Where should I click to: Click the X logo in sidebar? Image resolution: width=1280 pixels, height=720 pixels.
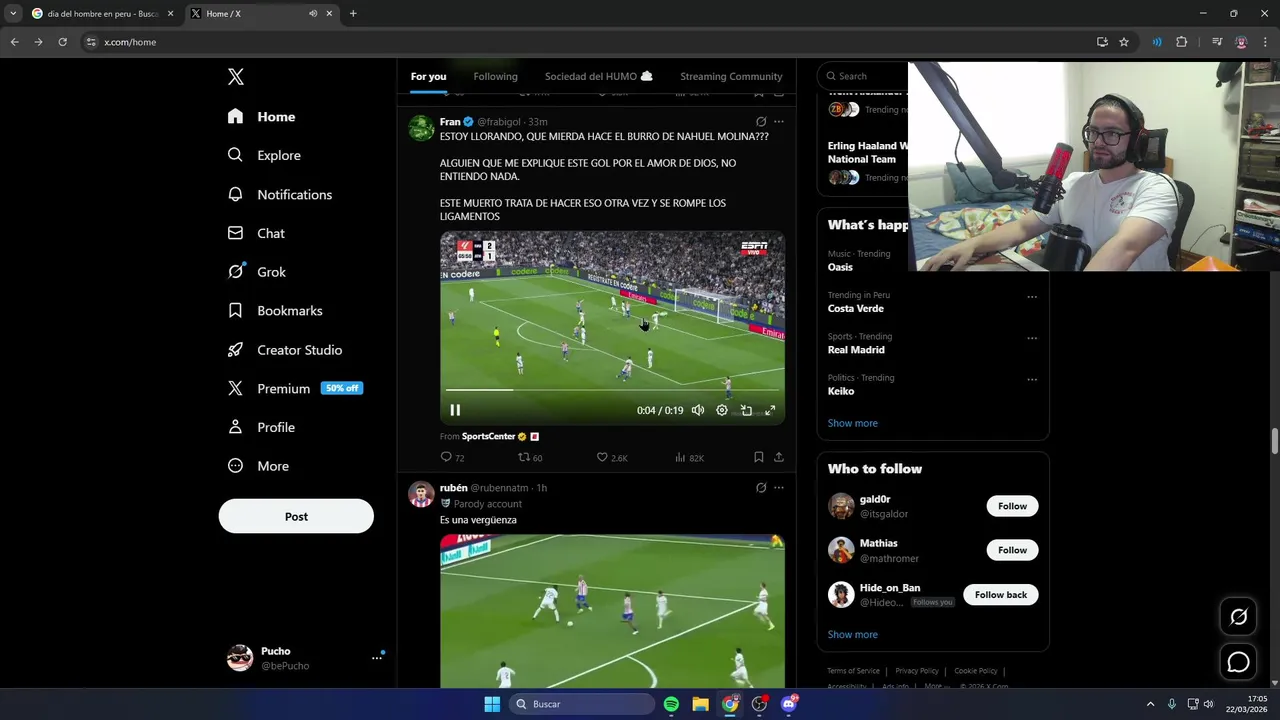235,77
